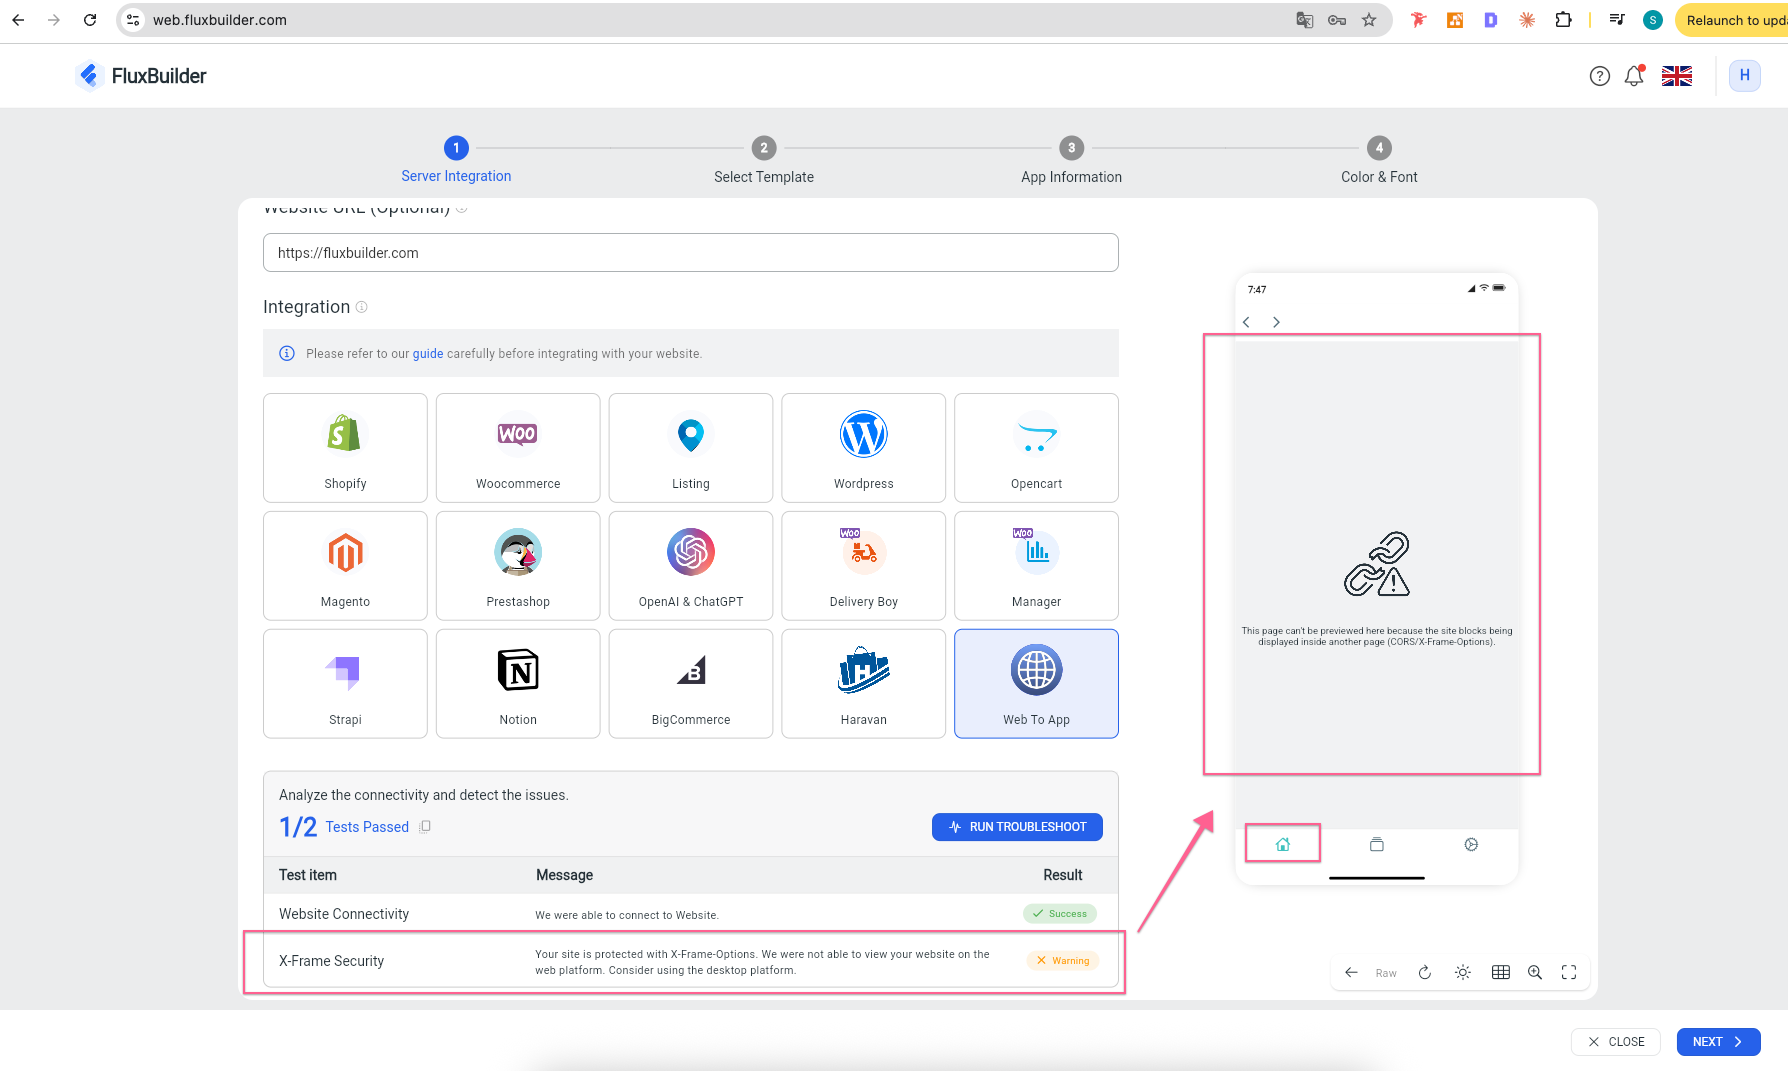Select the Manager integration card

coord(1037,566)
